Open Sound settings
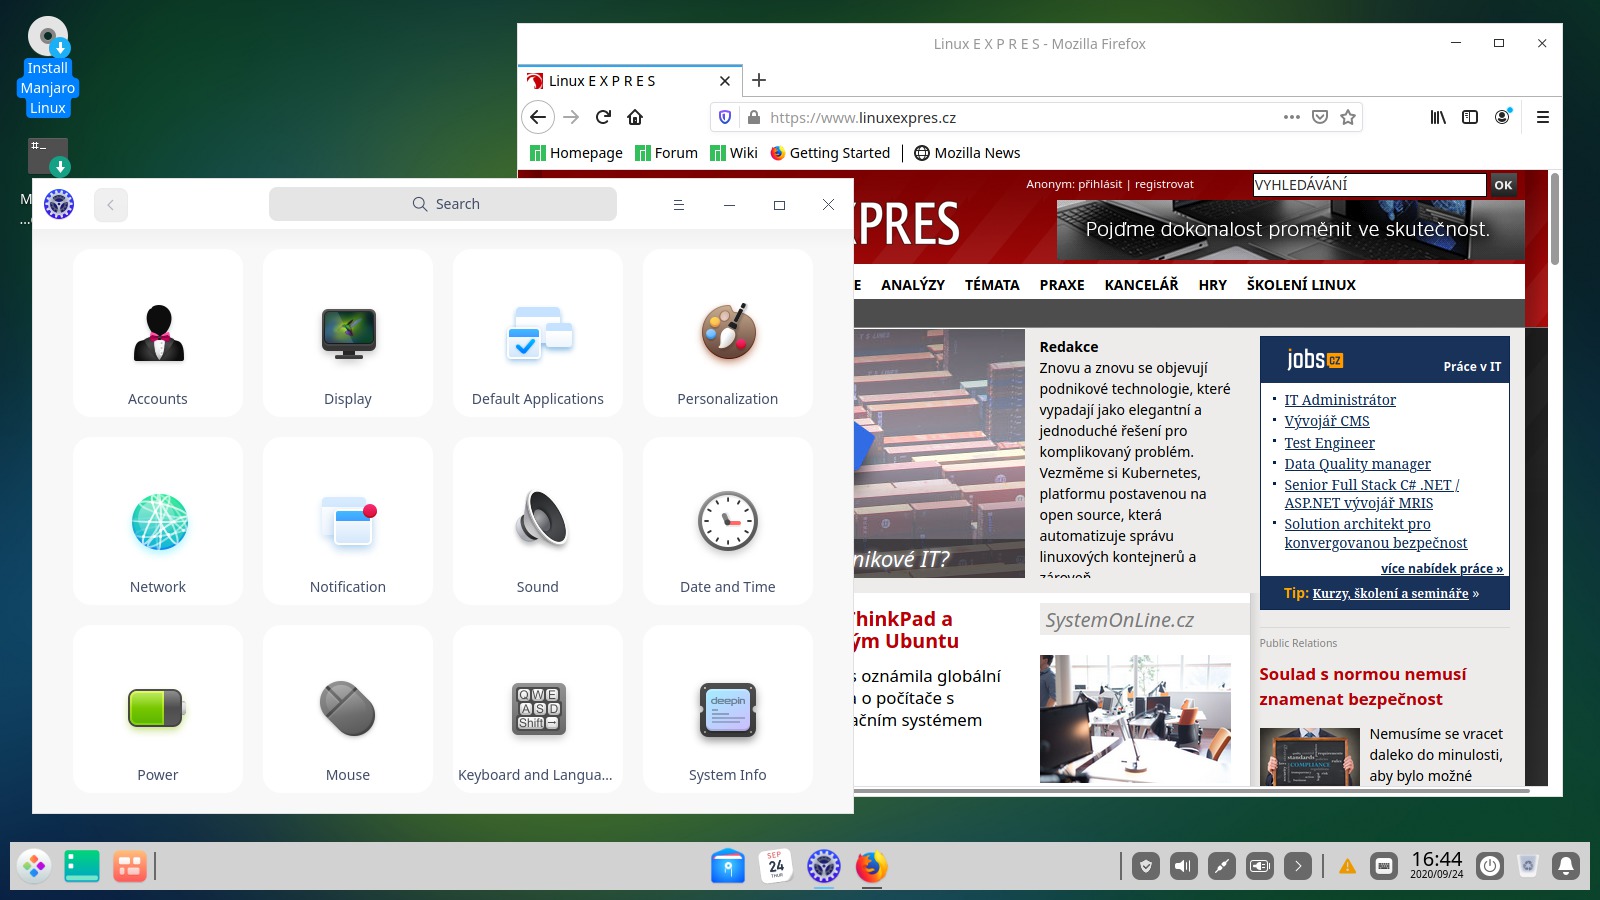1600x900 pixels. pyautogui.click(x=538, y=521)
